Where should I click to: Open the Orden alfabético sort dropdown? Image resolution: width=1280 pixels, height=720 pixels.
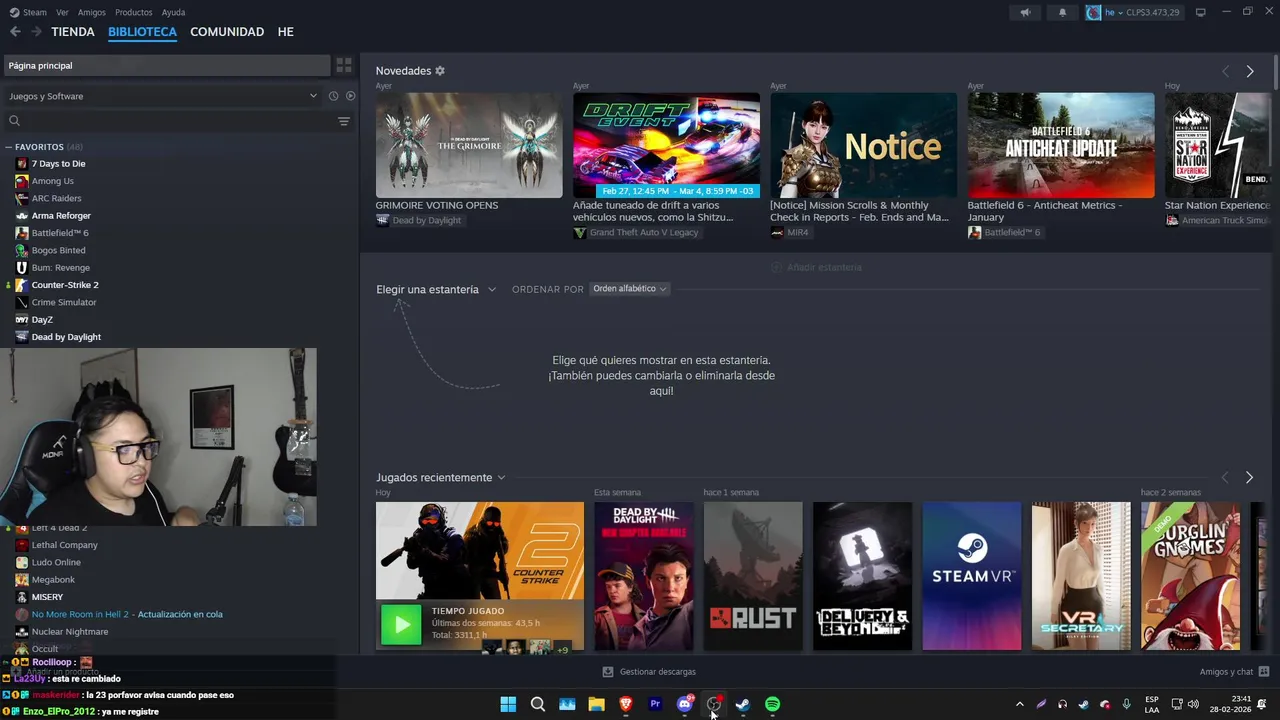pyautogui.click(x=629, y=289)
